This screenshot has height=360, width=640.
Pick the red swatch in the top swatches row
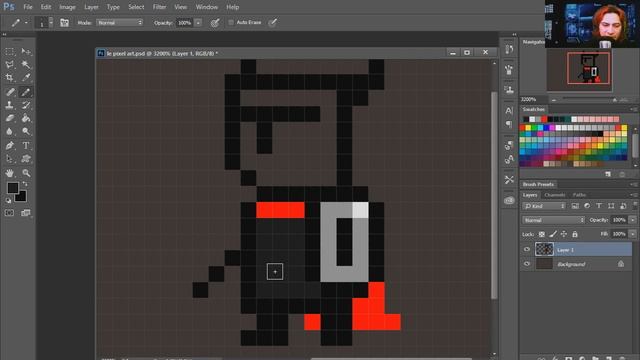tap(544, 119)
